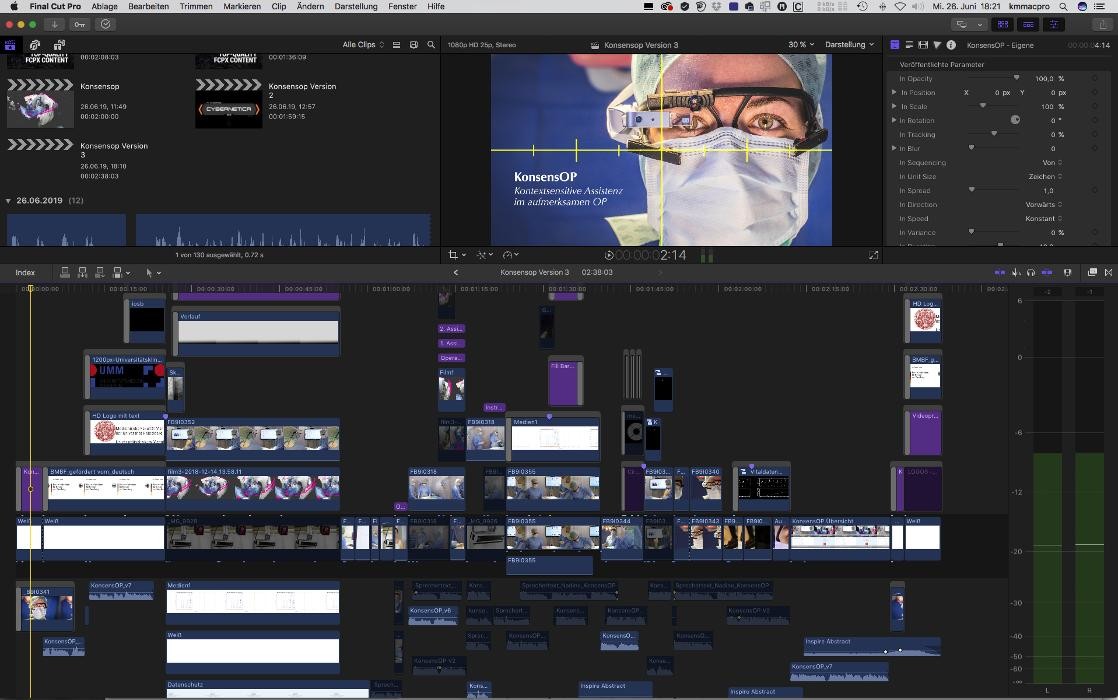
Task: Click the Index button
Action: pyautogui.click(x=25, y=272)
